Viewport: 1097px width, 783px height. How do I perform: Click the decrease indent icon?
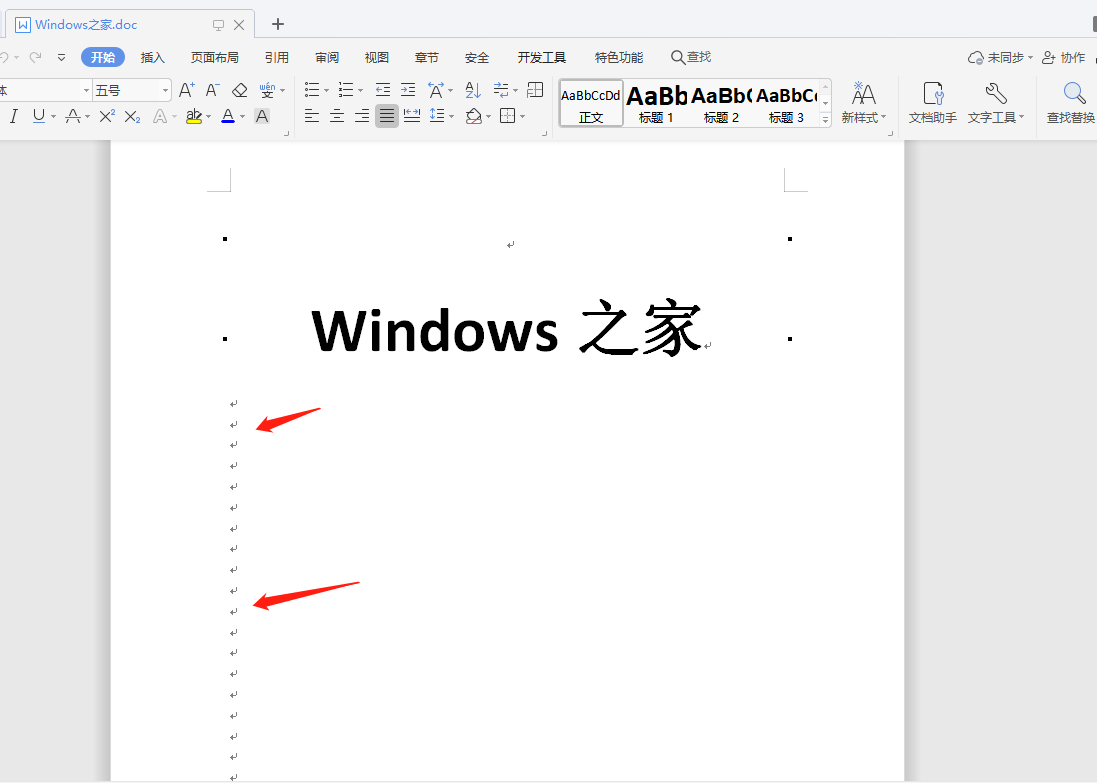[x=383, y=90]
